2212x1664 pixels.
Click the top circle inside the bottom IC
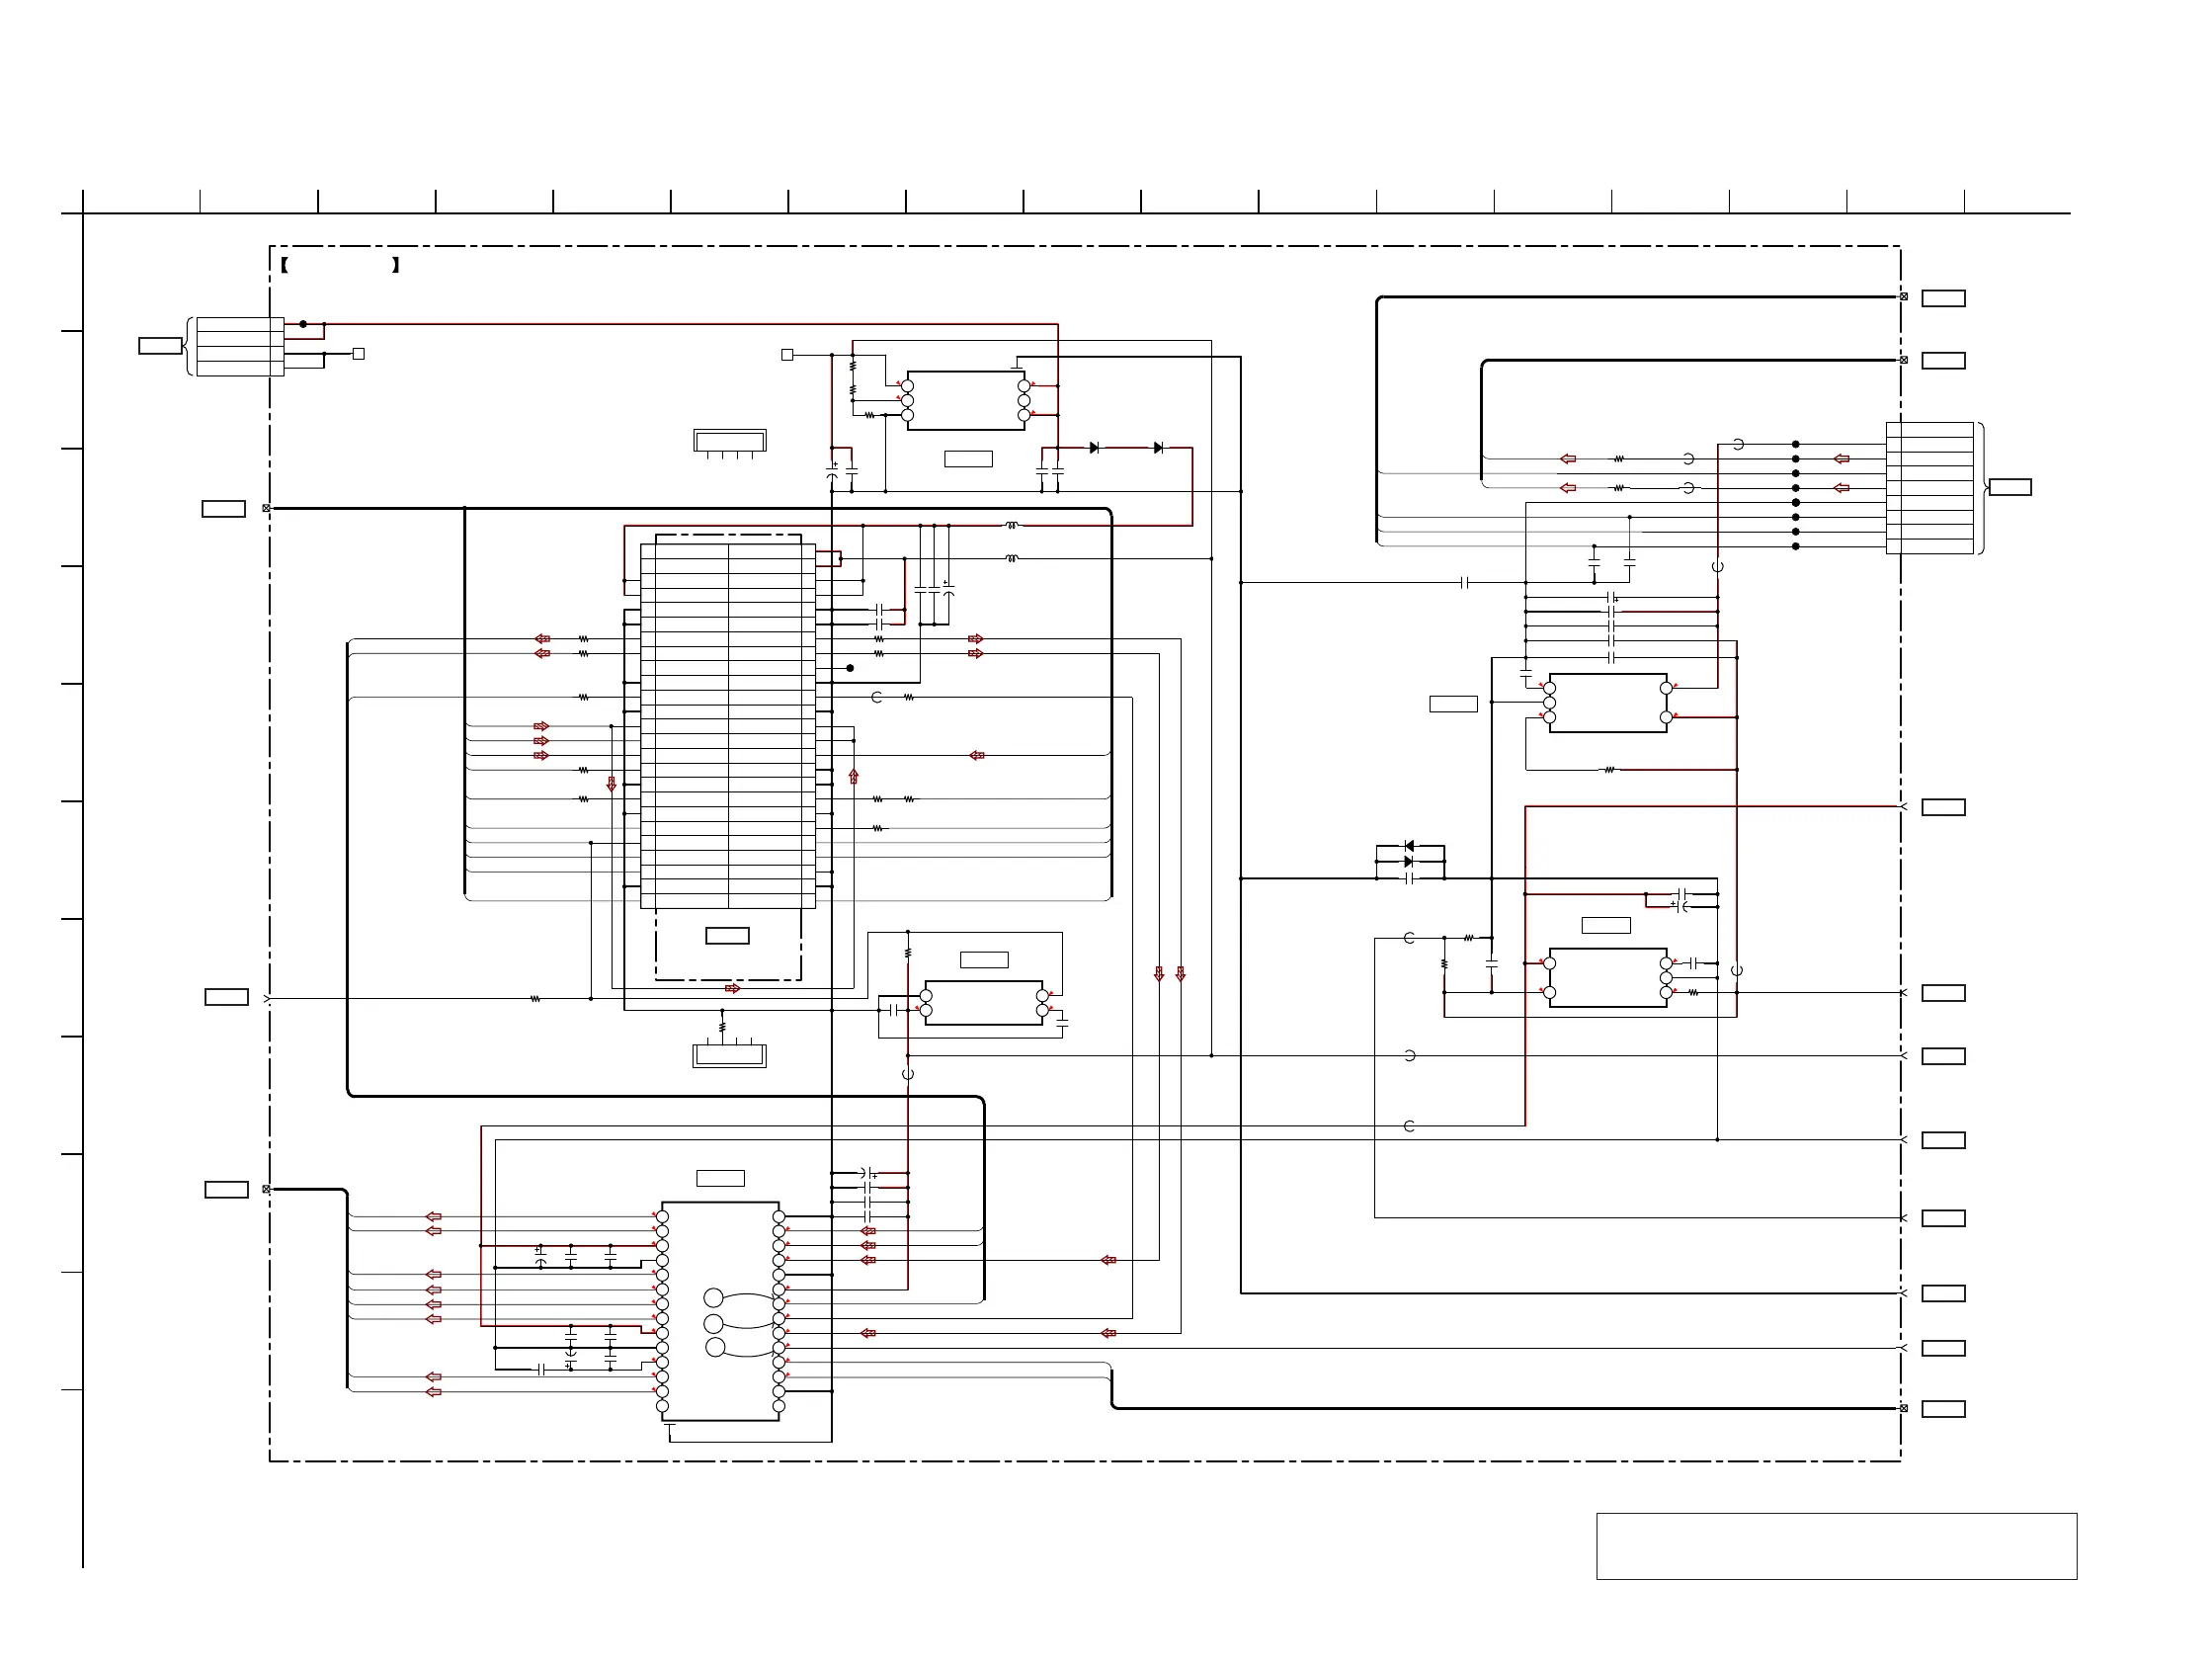point(713,1298)
